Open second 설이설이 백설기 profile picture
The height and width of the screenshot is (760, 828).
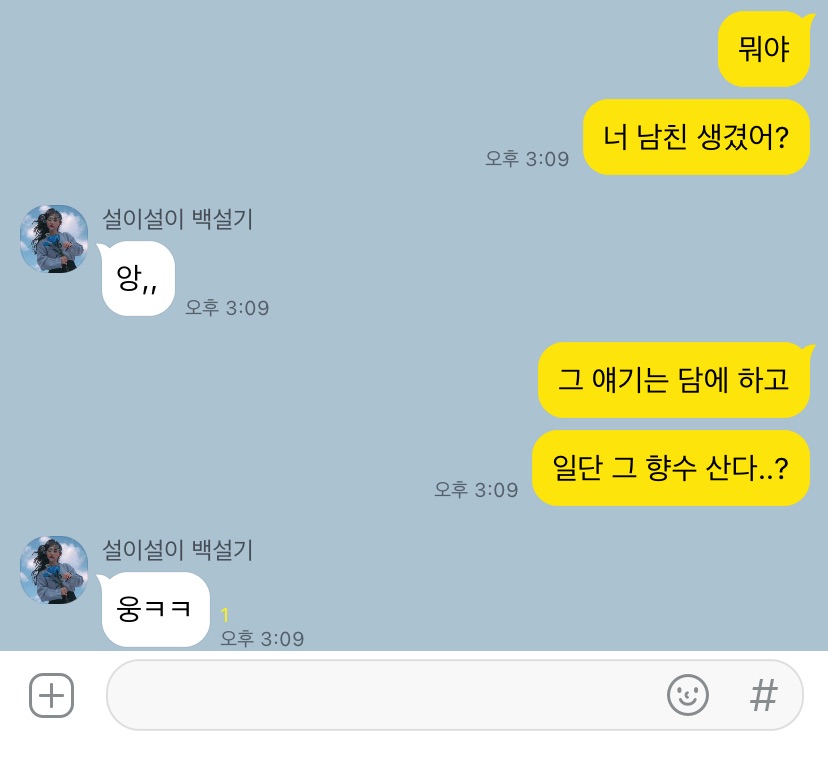point(54,570)
